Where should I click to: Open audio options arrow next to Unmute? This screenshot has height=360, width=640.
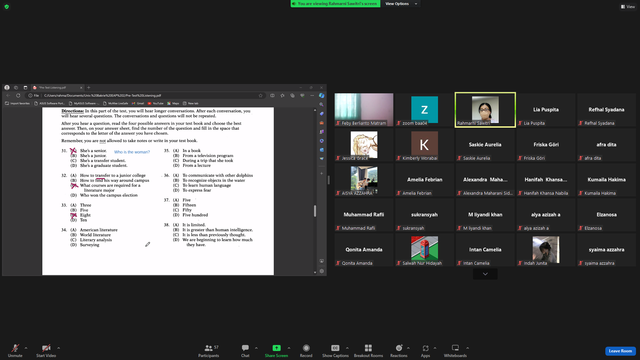(26, 348)
